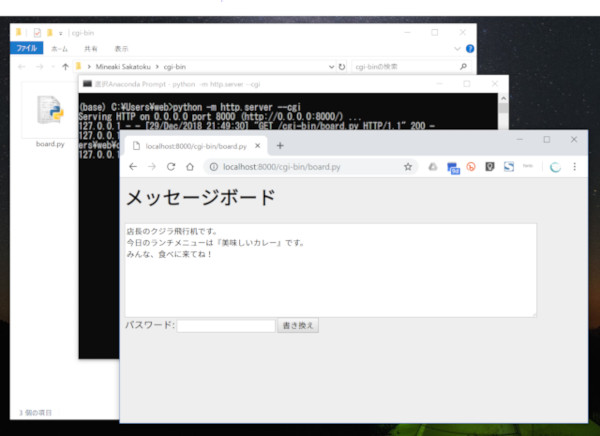Click the Explorer up-directory arrow
Image resolution: width=600 pixels, height=436 pixels.
(x=65, y=67)
